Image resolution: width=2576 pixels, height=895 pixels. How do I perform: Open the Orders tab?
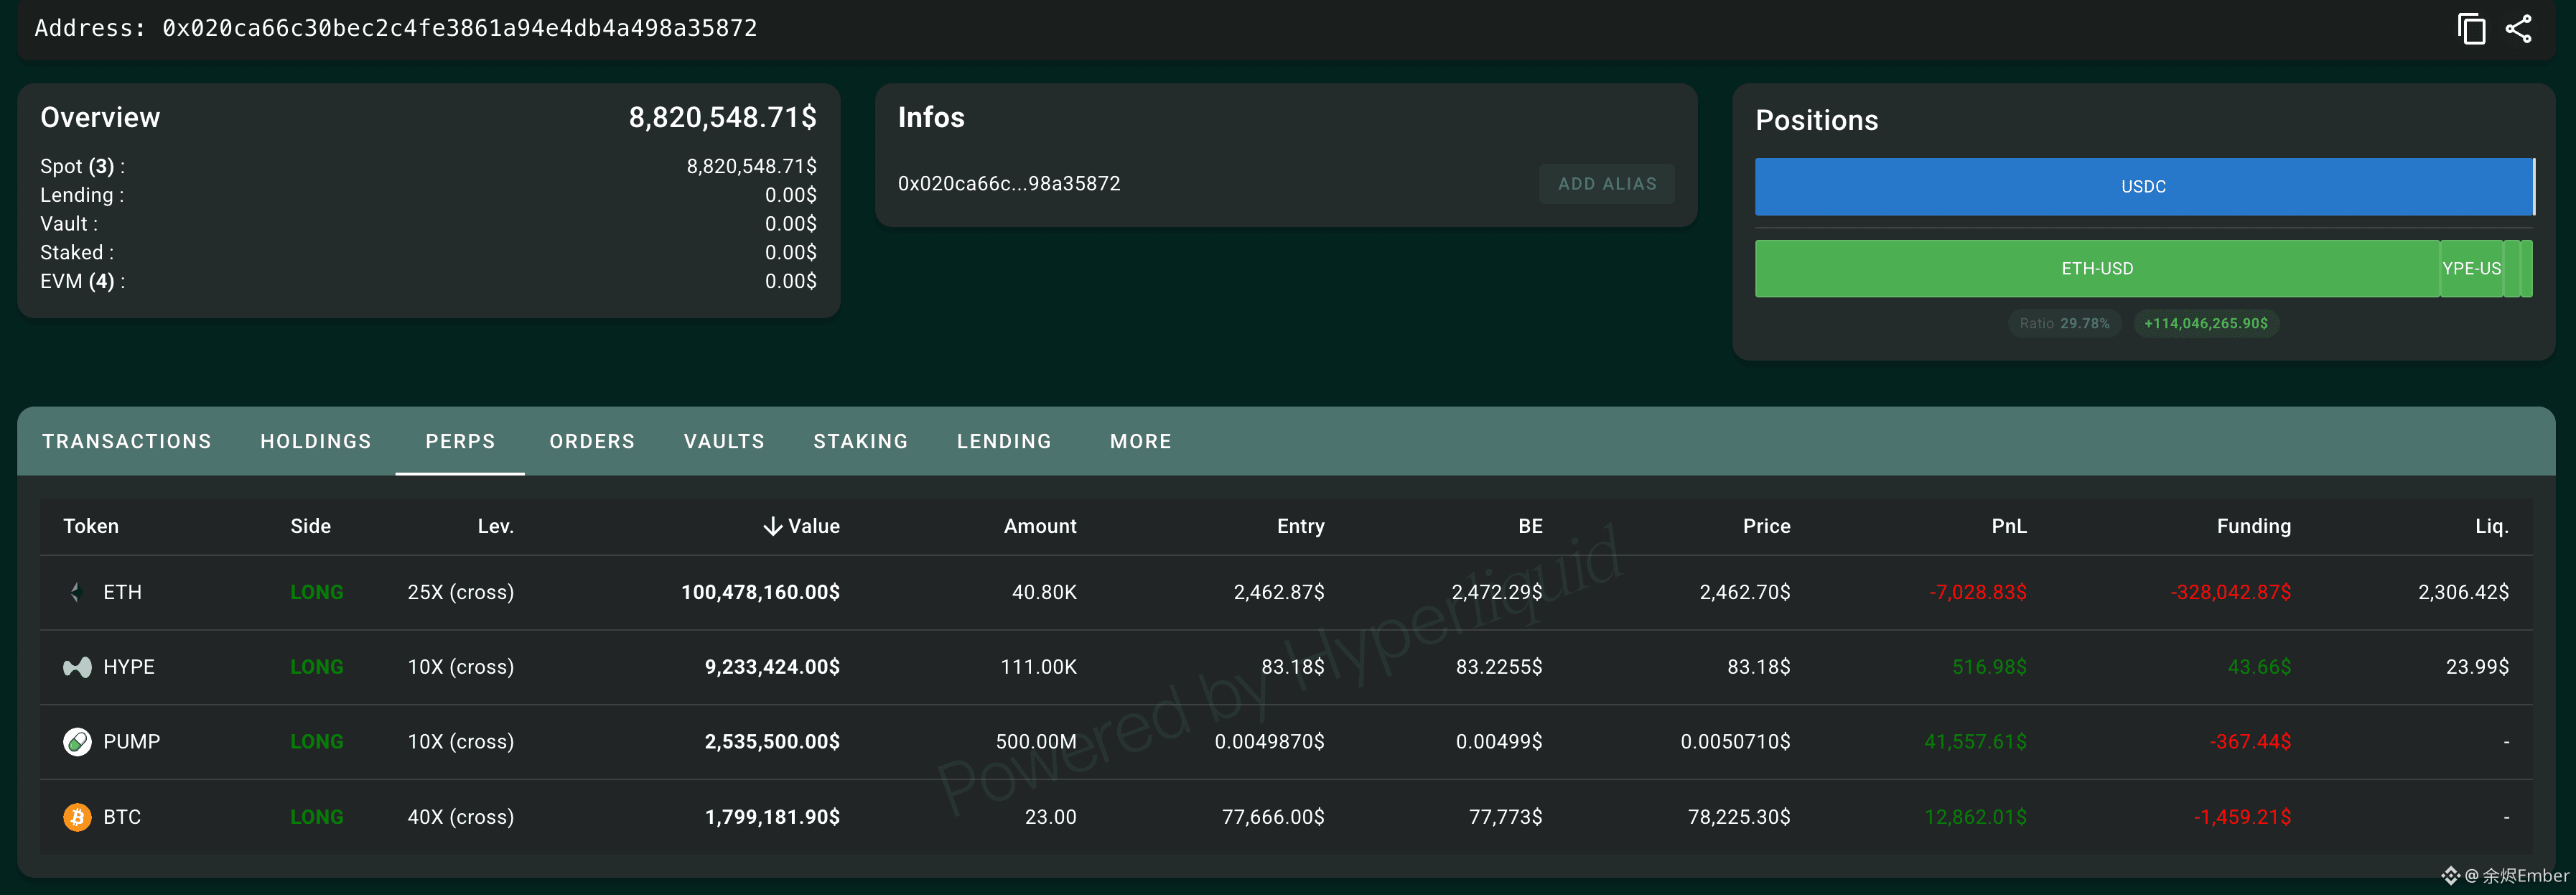coord(592,441)
